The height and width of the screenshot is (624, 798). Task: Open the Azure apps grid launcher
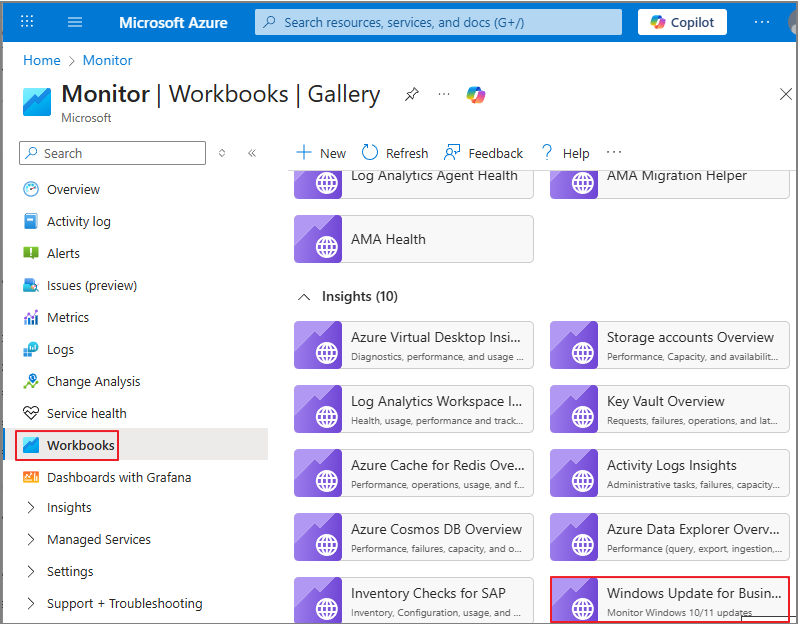coord(27,22)
